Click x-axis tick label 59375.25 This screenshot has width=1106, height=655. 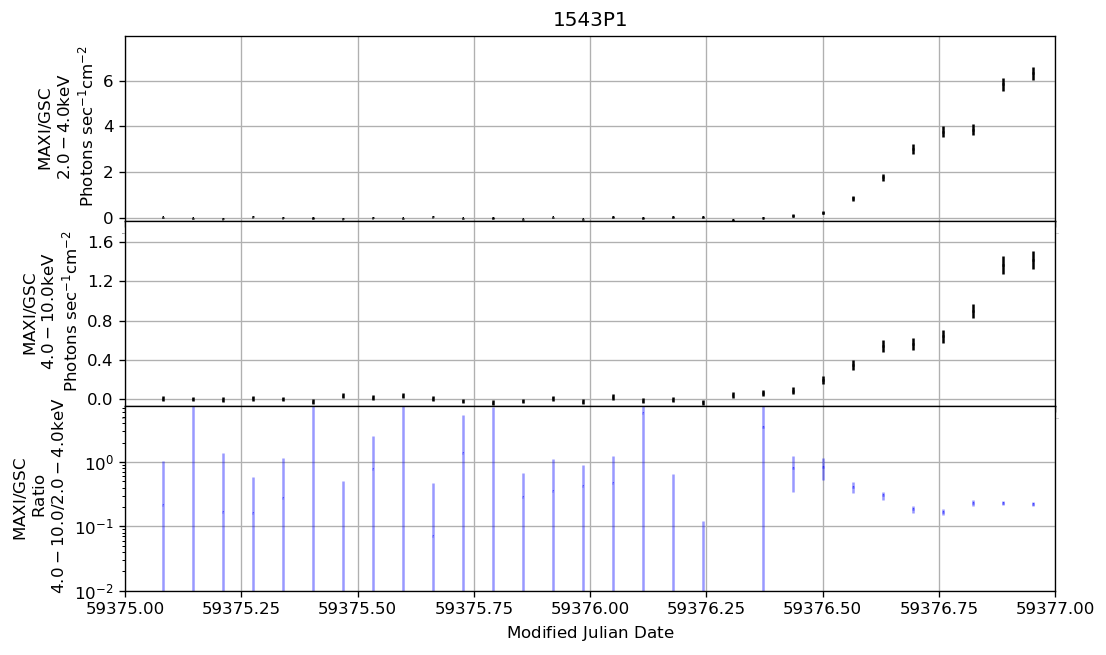tap(242, 608)
